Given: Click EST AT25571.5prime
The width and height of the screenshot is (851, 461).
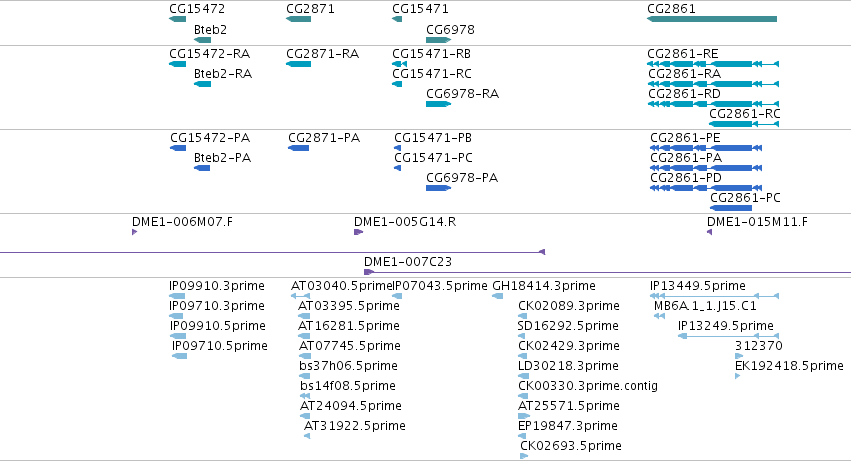Looking at the screenshot, I should (569, 407).
